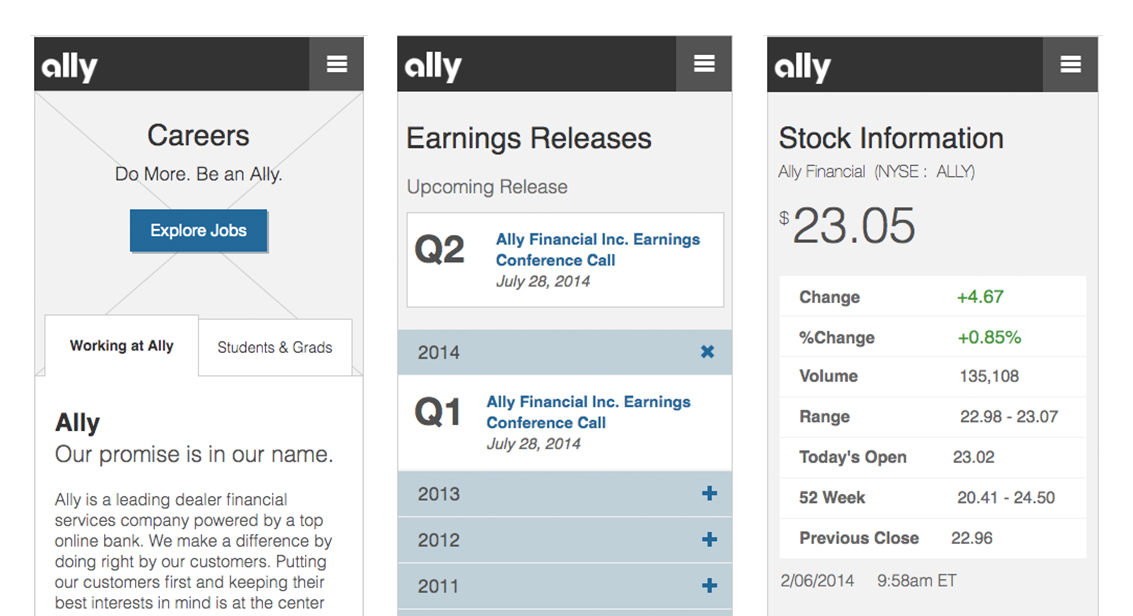Click Today's Open value 23.02
The image size is (1133, 616).
(x=973, y=457)
